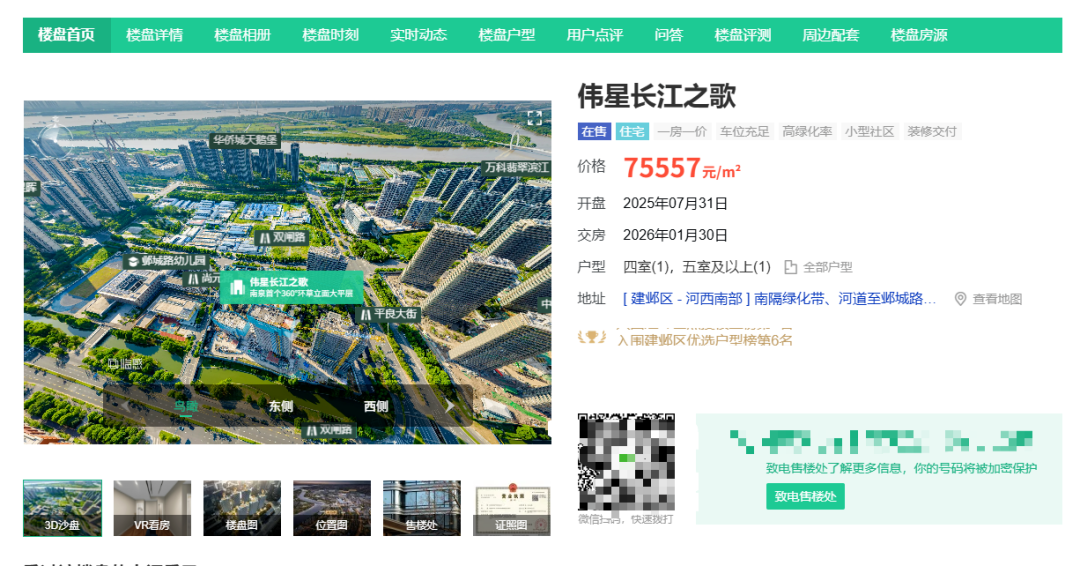Click the WeChat QR code image
Screen dimensions: 1080x566
coord(626,462)
